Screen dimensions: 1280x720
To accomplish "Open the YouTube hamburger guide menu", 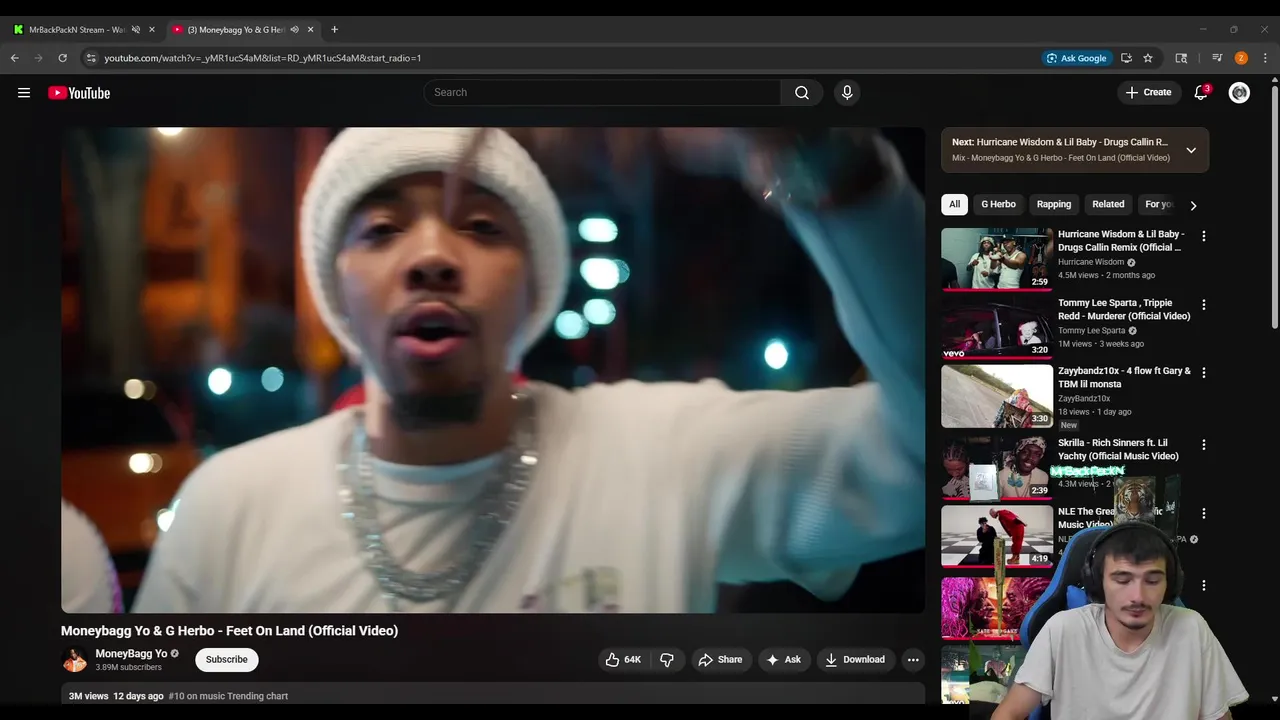I will coord(24,93).
